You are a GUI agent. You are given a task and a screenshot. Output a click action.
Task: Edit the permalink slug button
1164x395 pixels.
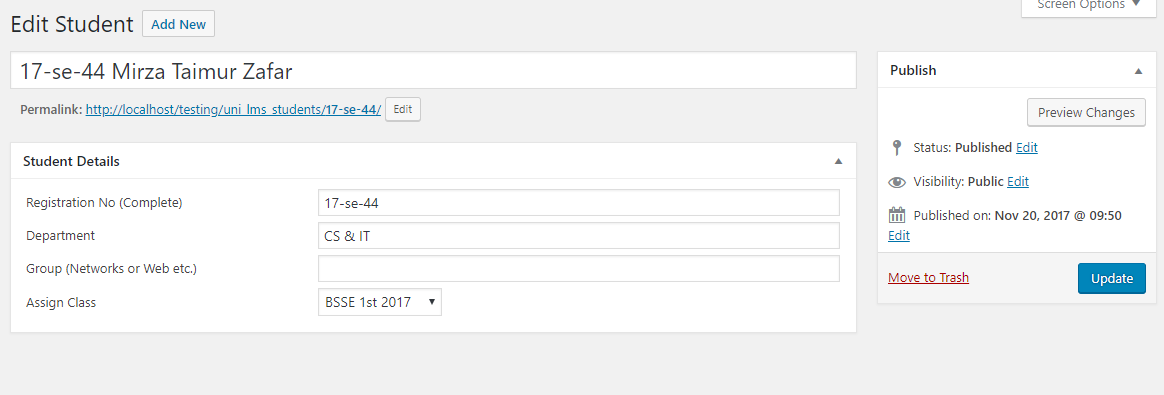point(402,109)
